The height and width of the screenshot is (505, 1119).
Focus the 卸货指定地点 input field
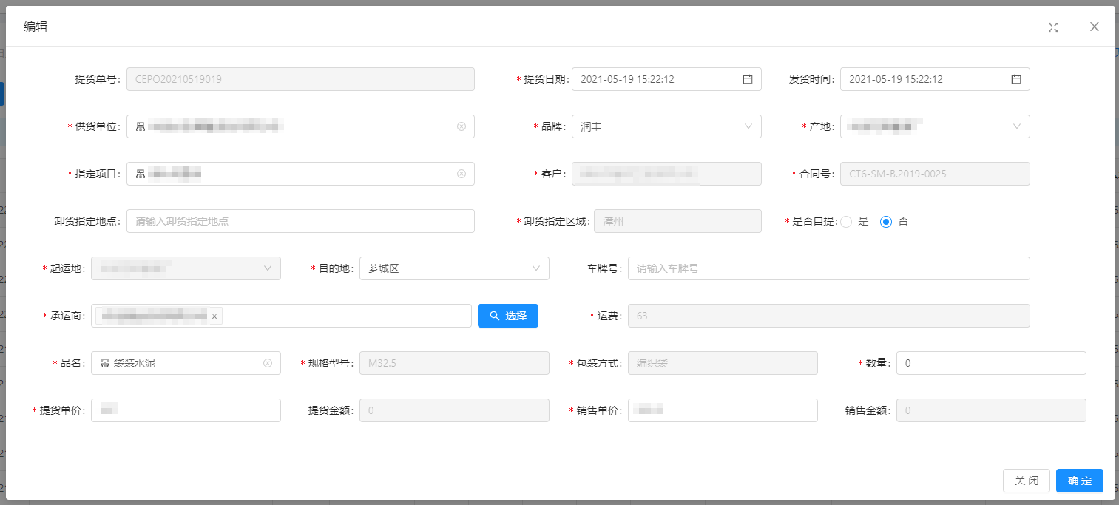pyautogui.click(x=300, y=221)
